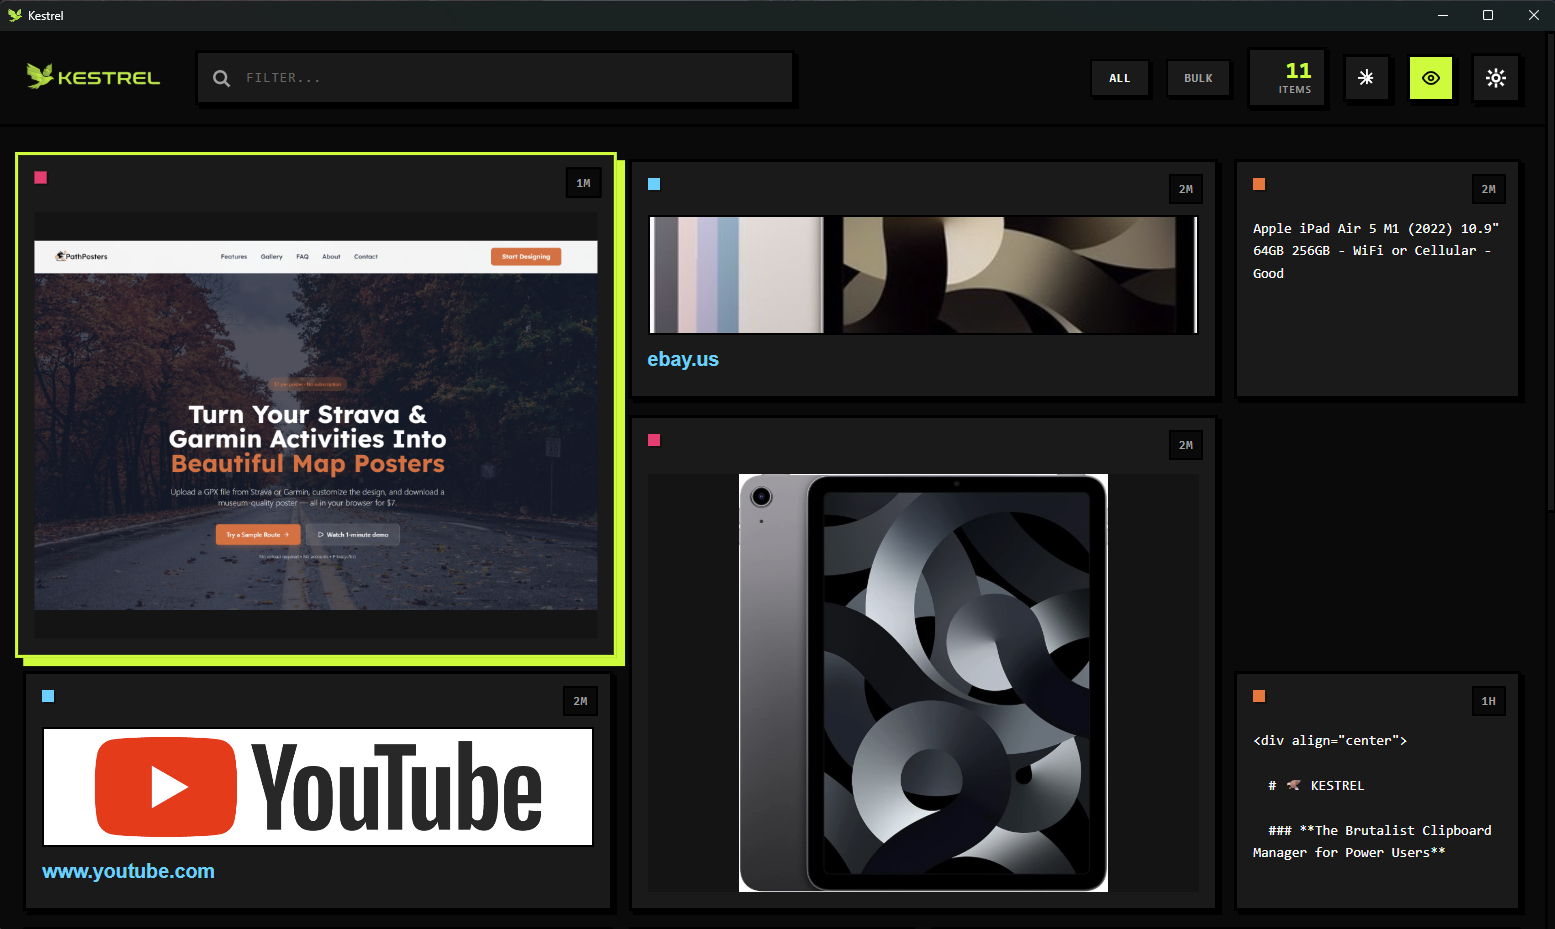Click the Kestrel icon in the title bar
1555x929 pixels.
tap(14, 15)
